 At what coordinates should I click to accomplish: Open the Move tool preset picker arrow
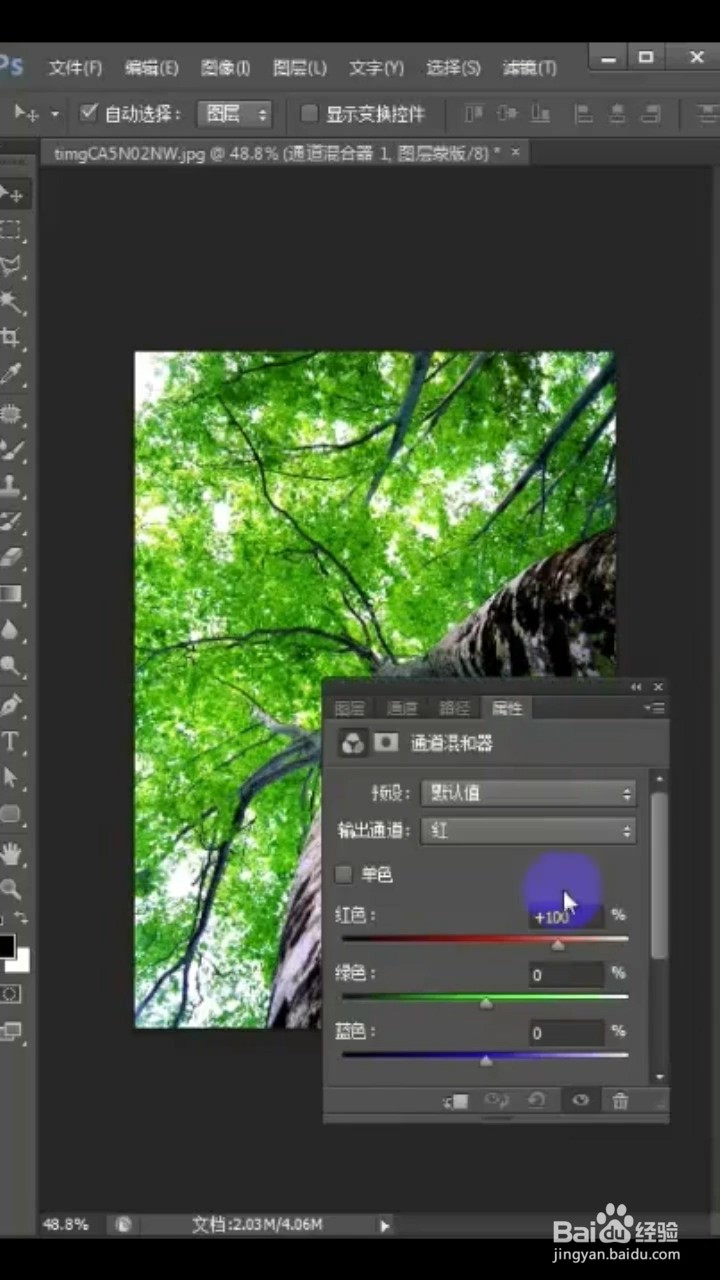click(x=54, y=114)
